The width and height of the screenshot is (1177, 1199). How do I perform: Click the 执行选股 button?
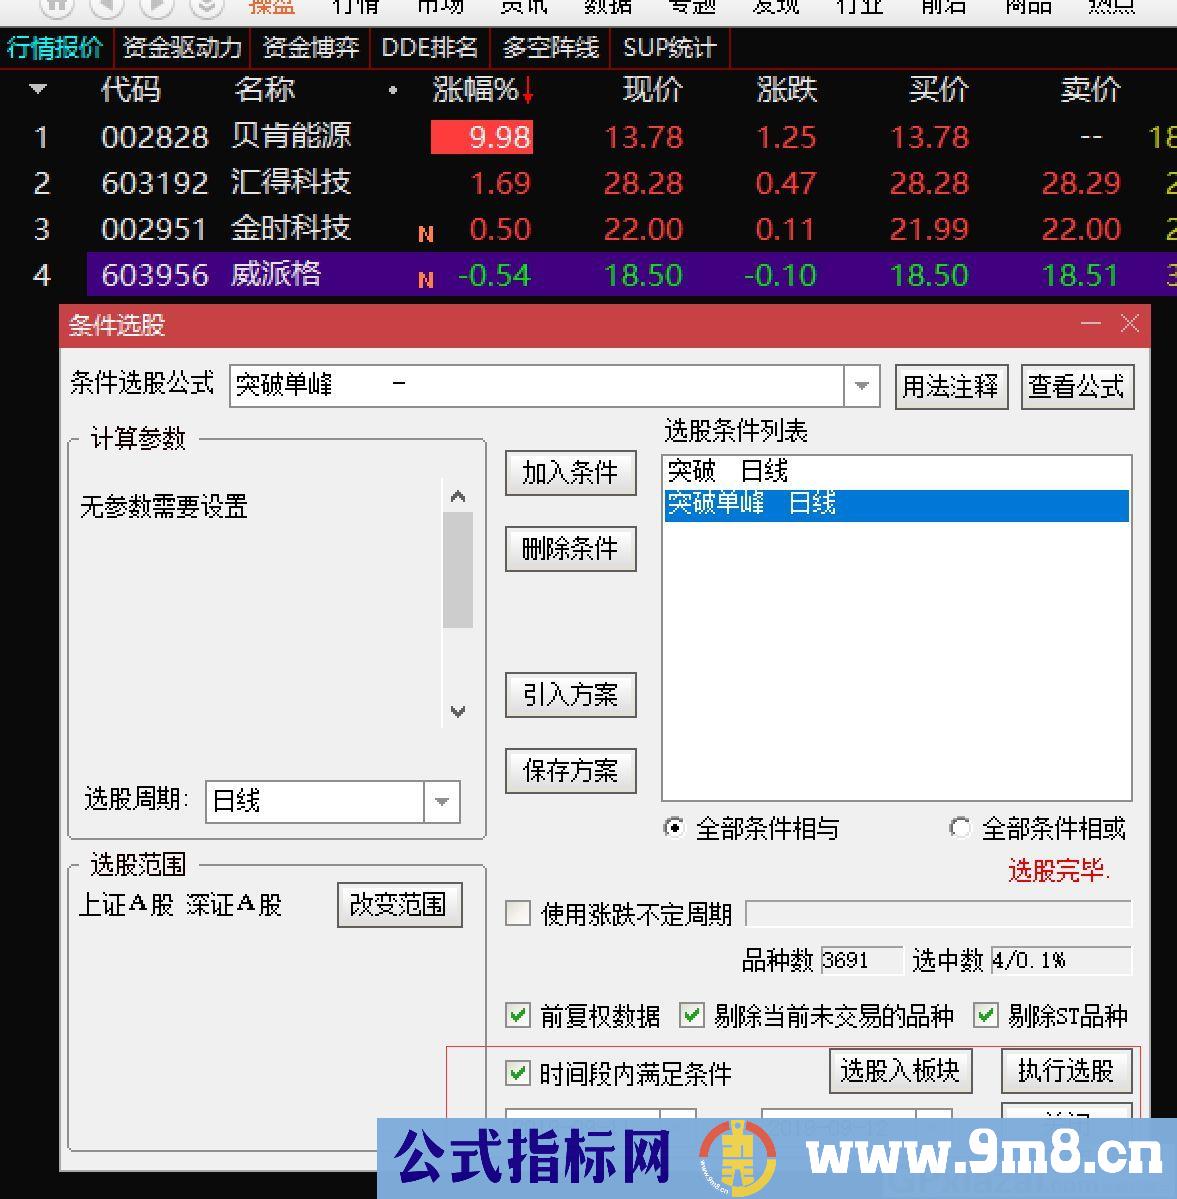[x=1065, y=1071]
